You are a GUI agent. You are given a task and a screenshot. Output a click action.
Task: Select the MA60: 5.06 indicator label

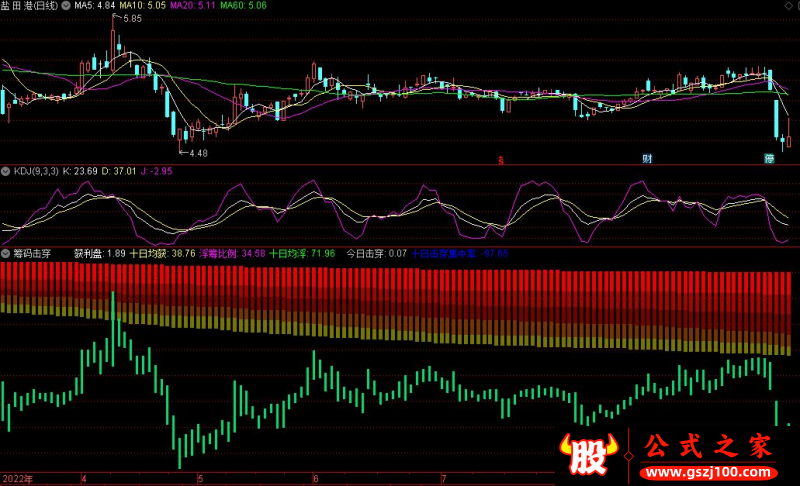click(x=245, y=6)
